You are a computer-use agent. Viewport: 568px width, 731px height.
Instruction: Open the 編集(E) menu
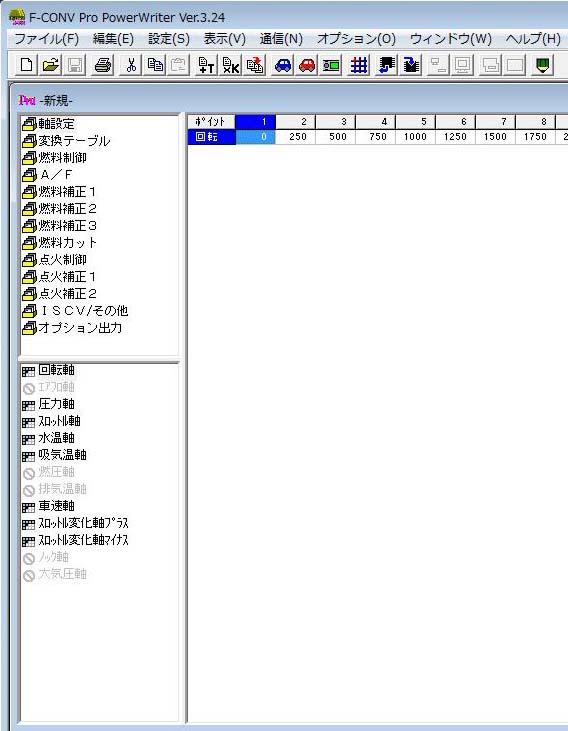[113, 39]
